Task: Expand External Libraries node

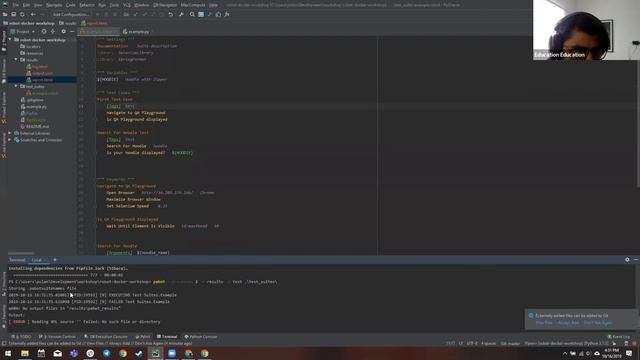Action: (x=10, y=133)
